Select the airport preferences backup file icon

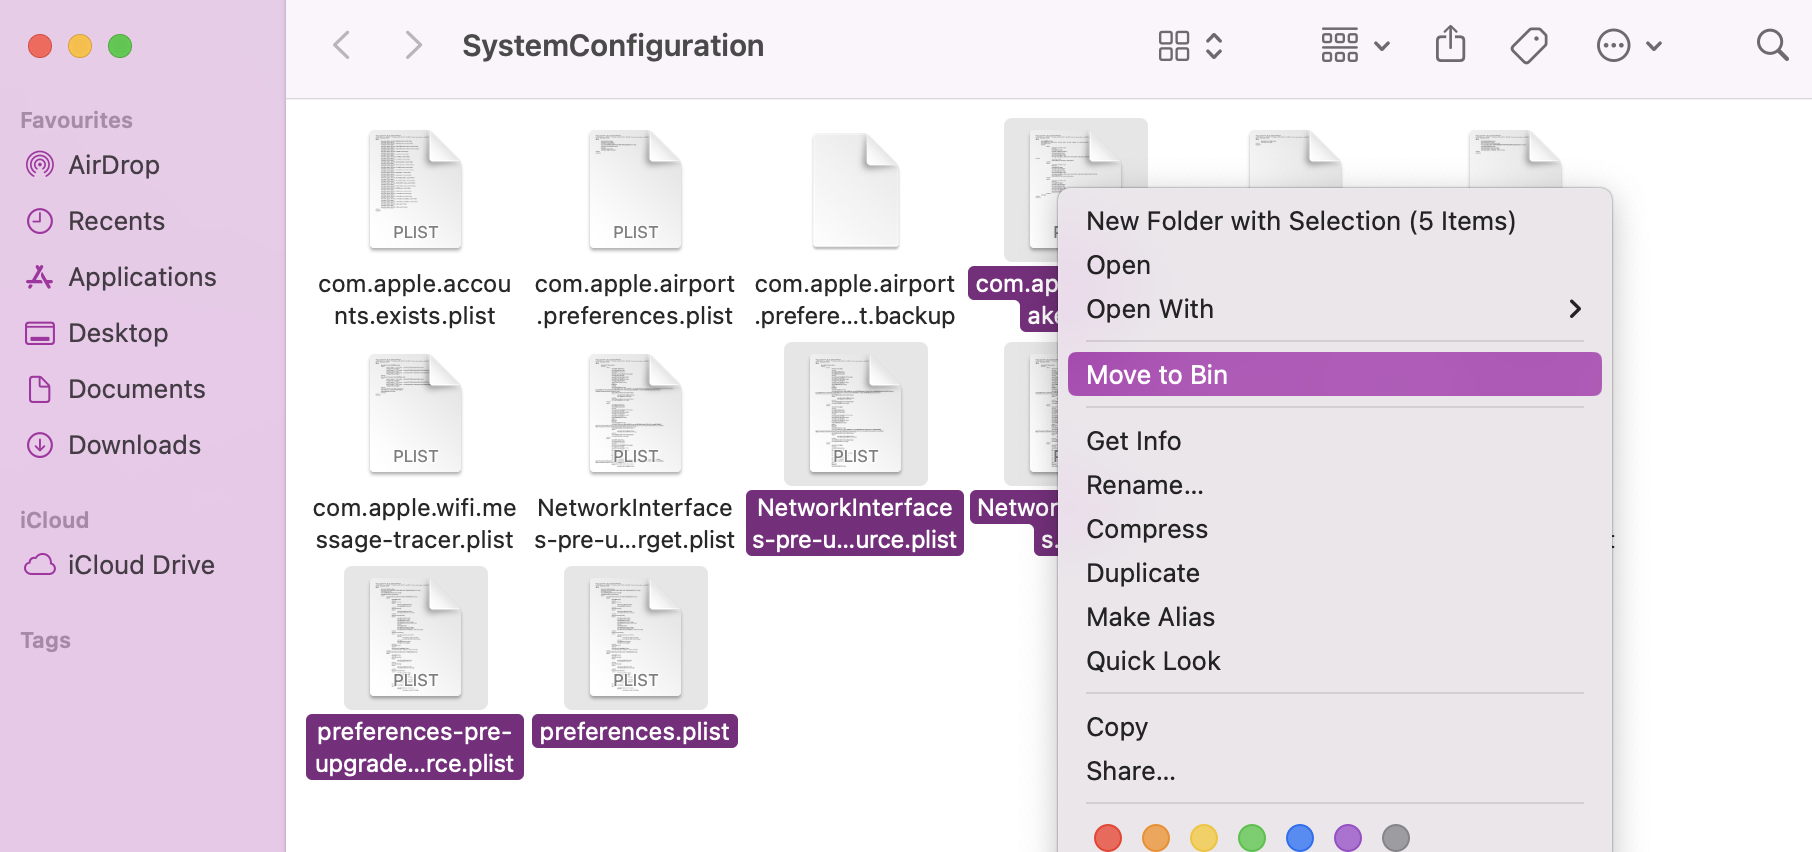tap(855, 190)
